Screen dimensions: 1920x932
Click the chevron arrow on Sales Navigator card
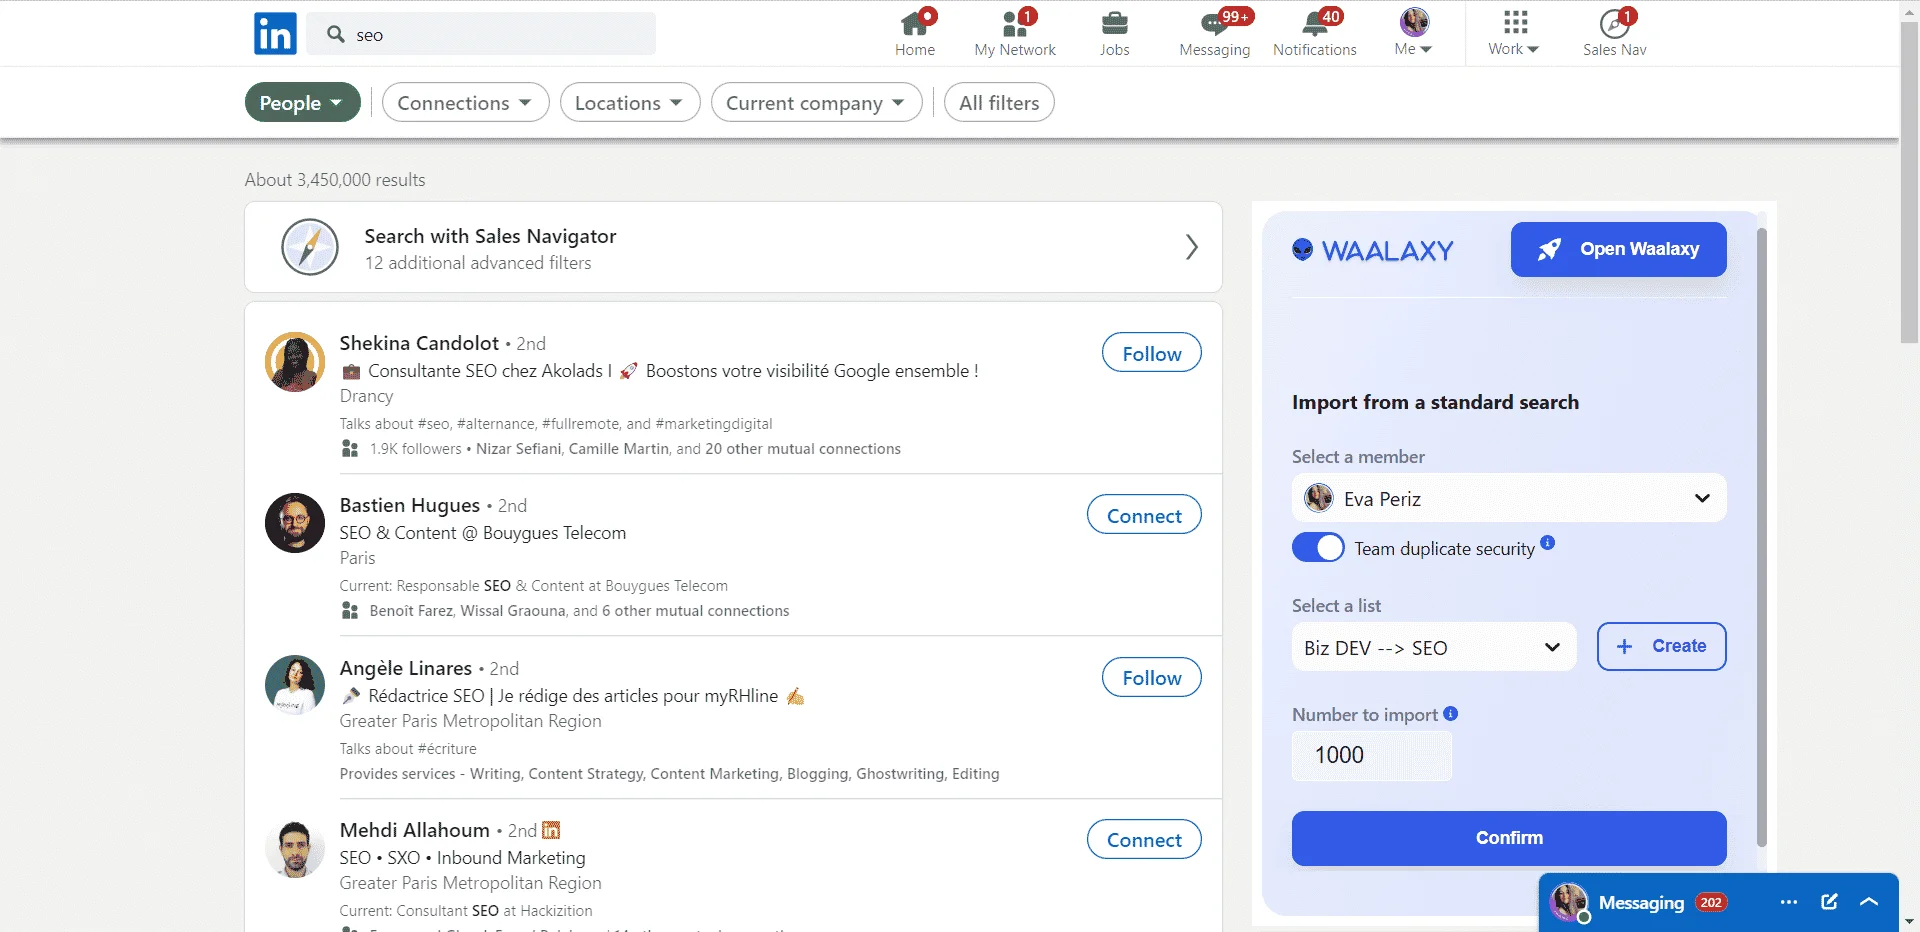coord(1191,247)
